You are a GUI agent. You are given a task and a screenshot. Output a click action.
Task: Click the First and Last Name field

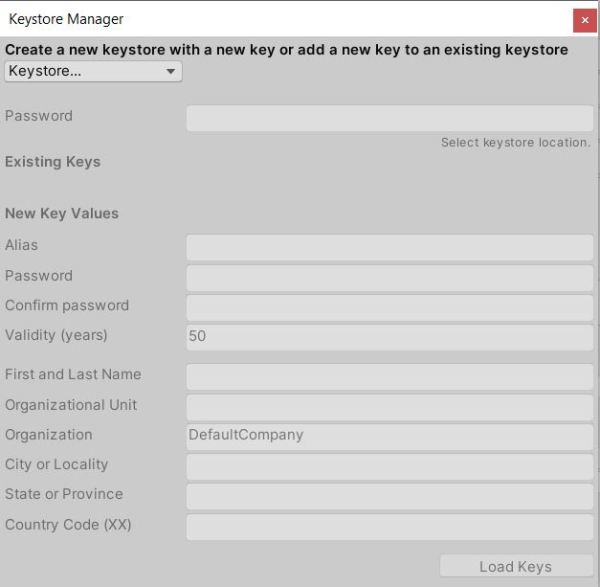point(389,376)
